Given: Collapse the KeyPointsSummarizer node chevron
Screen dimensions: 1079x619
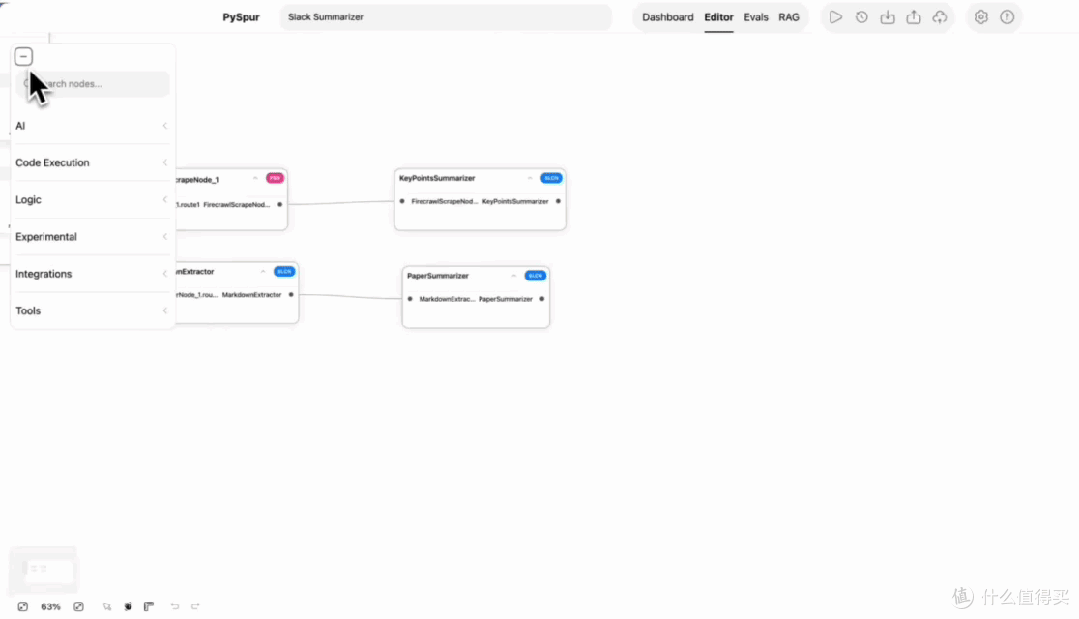Looking at the screenshot, I should click(530, 178).
